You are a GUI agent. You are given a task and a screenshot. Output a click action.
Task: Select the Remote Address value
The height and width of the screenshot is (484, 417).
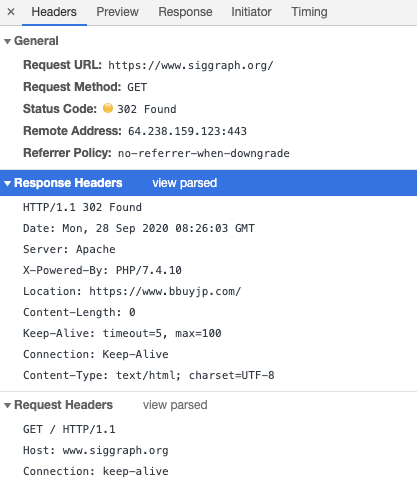(187, 131)
